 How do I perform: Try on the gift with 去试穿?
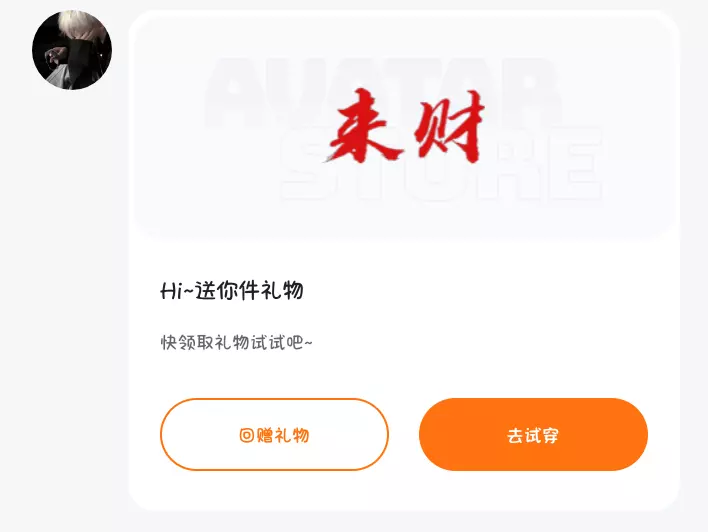pos(533,434)
